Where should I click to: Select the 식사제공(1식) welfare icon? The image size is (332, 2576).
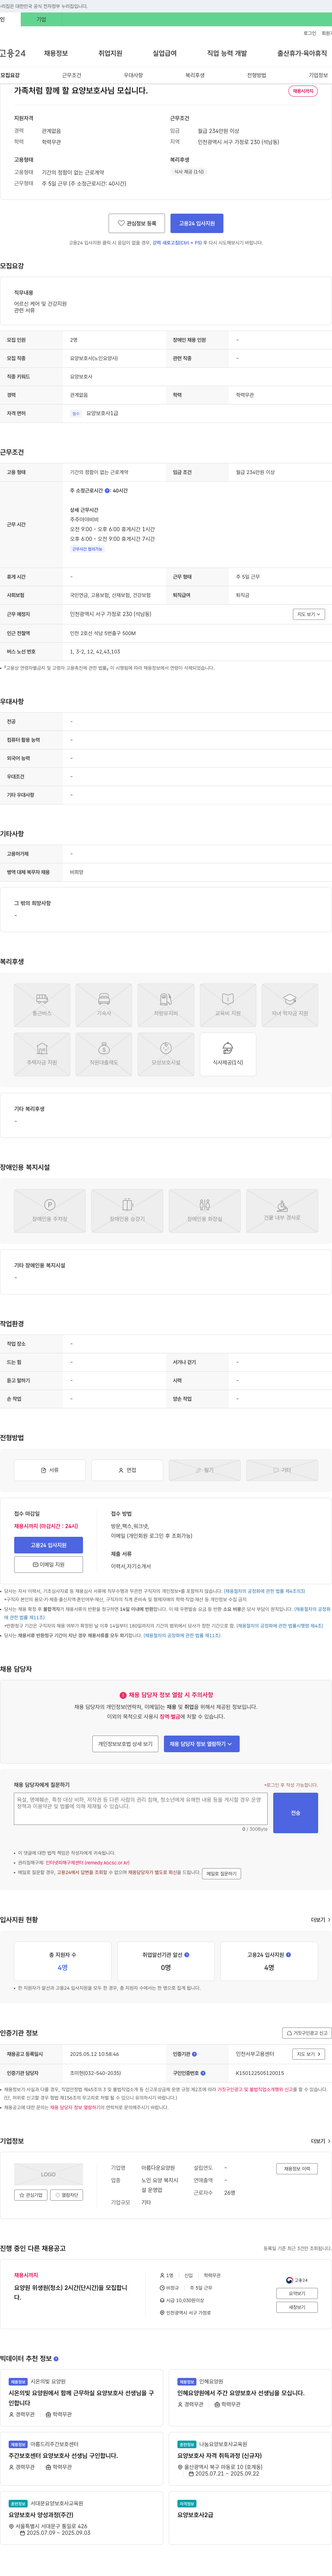pyautogui.click(x=228, y=1054)
